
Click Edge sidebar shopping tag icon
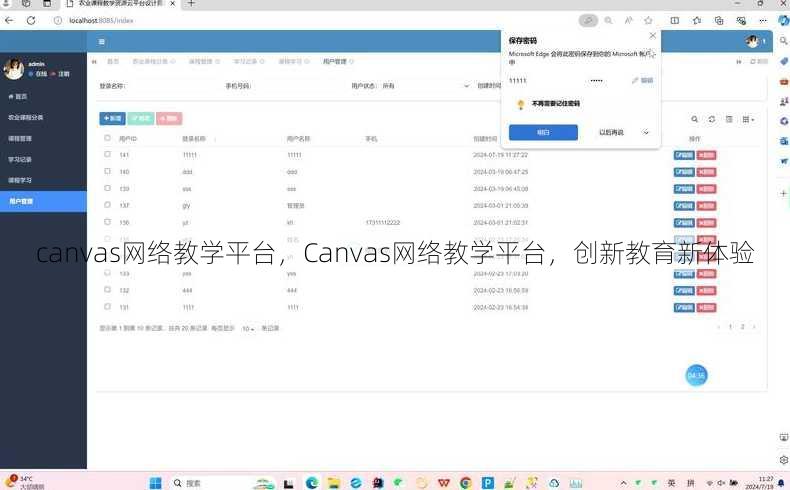(783, 61)
